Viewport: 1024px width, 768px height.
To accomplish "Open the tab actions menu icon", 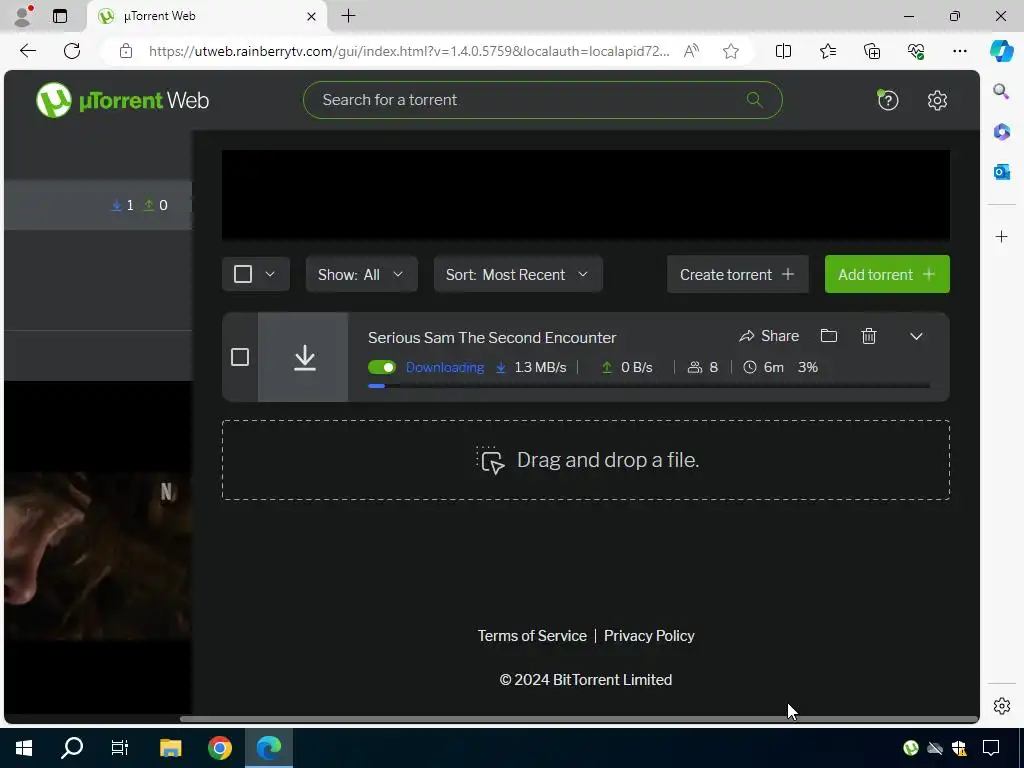I will point(60,16).
